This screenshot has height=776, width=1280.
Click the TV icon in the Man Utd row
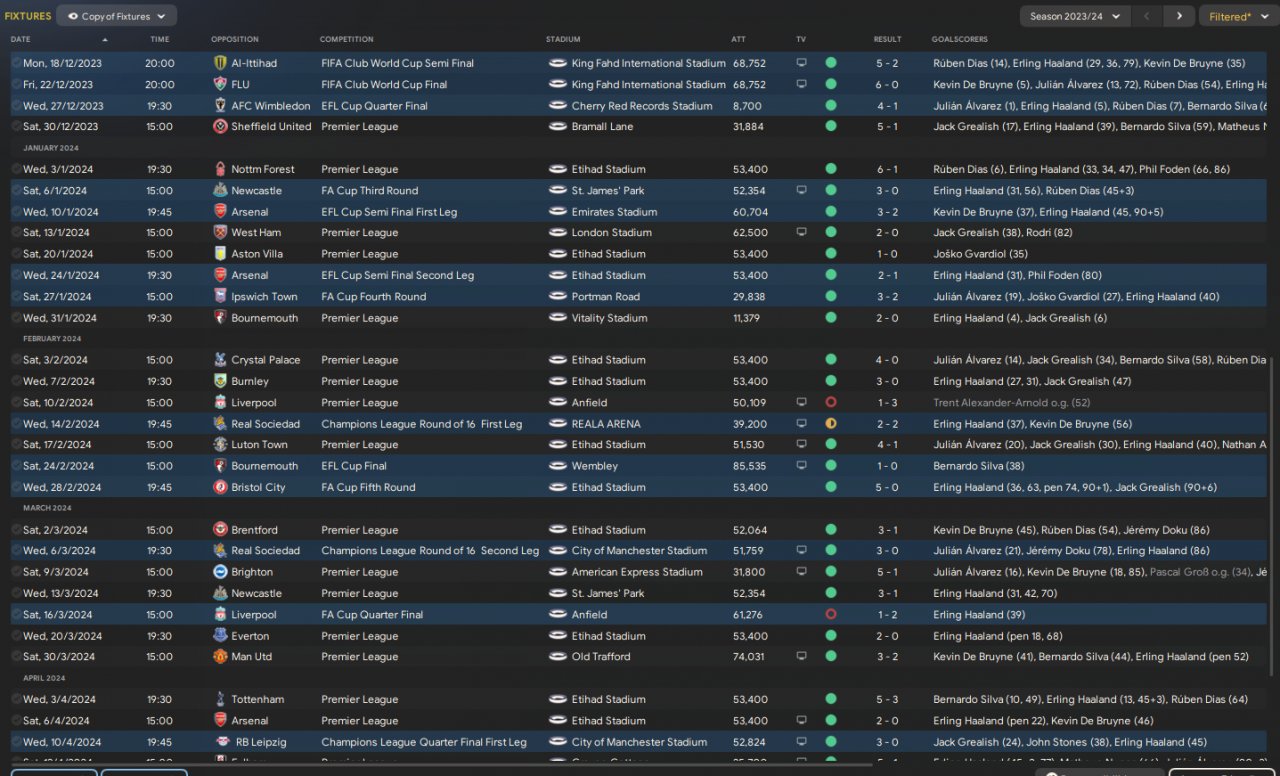tap(801, 657)
